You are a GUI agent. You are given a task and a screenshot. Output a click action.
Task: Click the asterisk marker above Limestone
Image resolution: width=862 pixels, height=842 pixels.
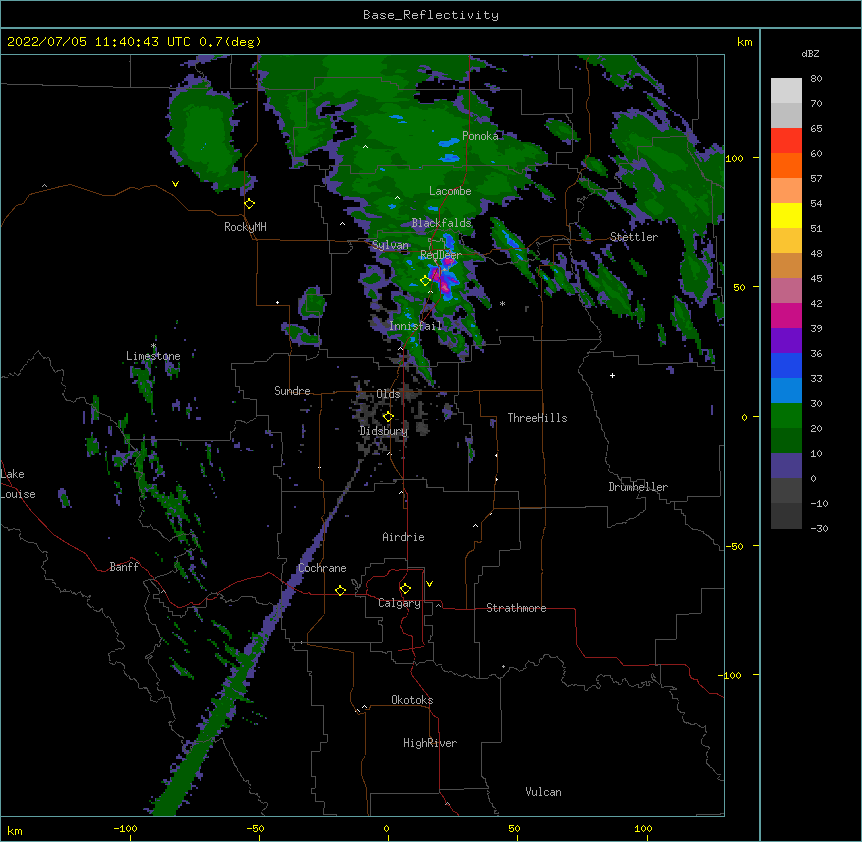(153, 346)
